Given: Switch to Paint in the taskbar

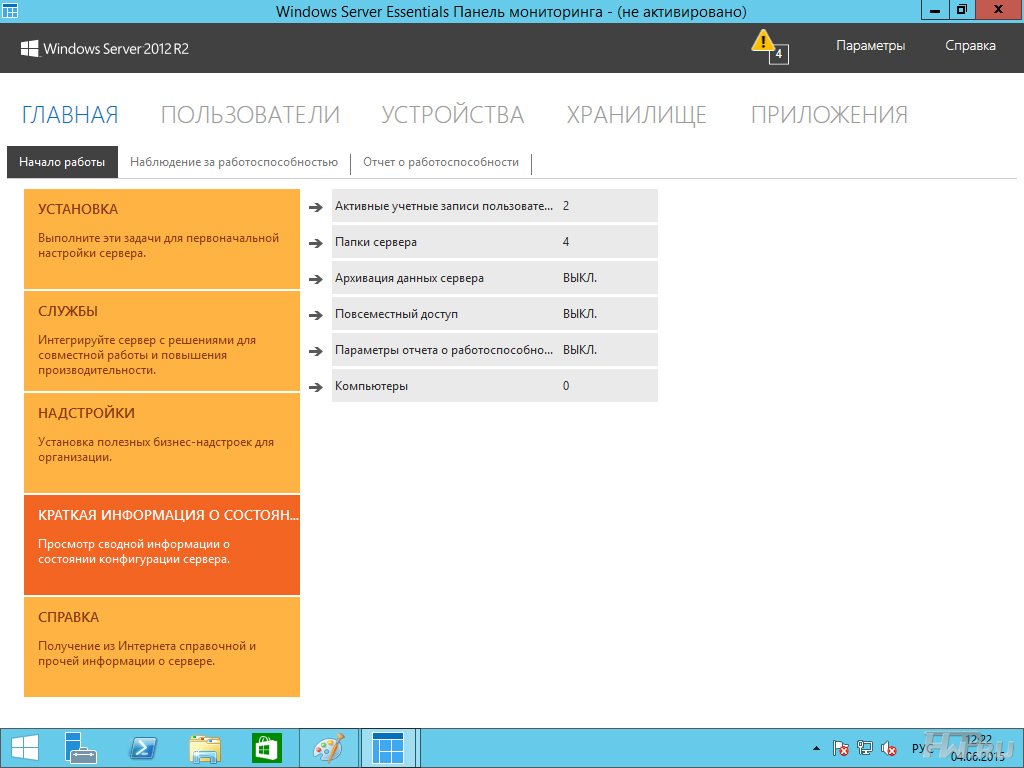Looking at the screenshot, I should click(328, 748).
